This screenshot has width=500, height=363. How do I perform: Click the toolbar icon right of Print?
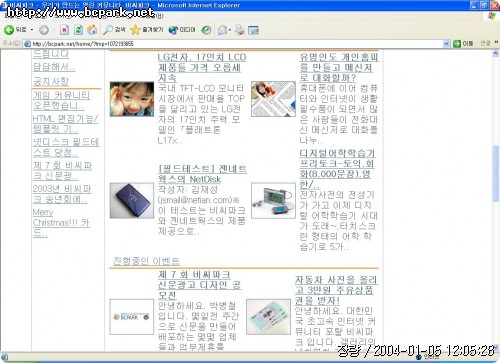point(253,30)
